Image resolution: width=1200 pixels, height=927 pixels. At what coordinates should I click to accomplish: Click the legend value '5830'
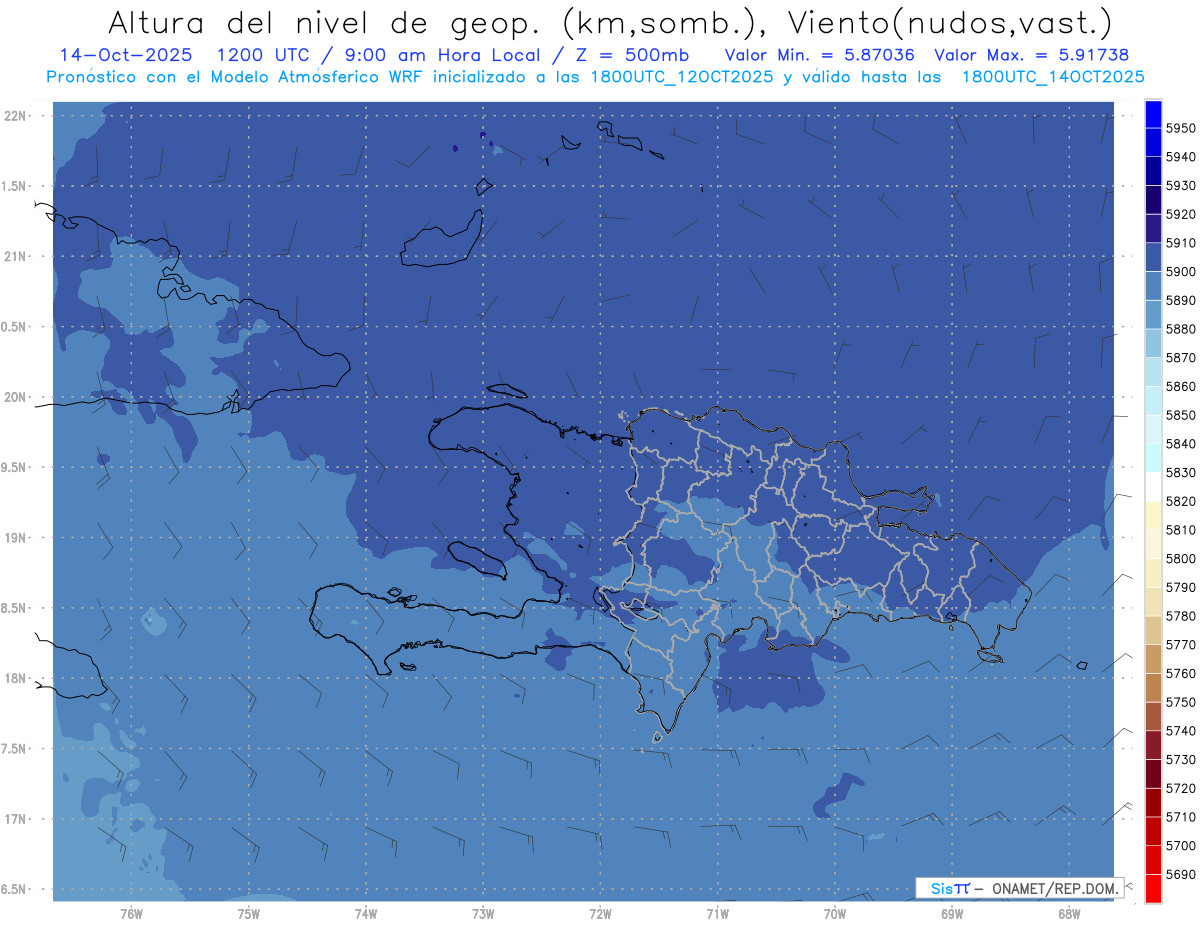[x=1181, y=473]
